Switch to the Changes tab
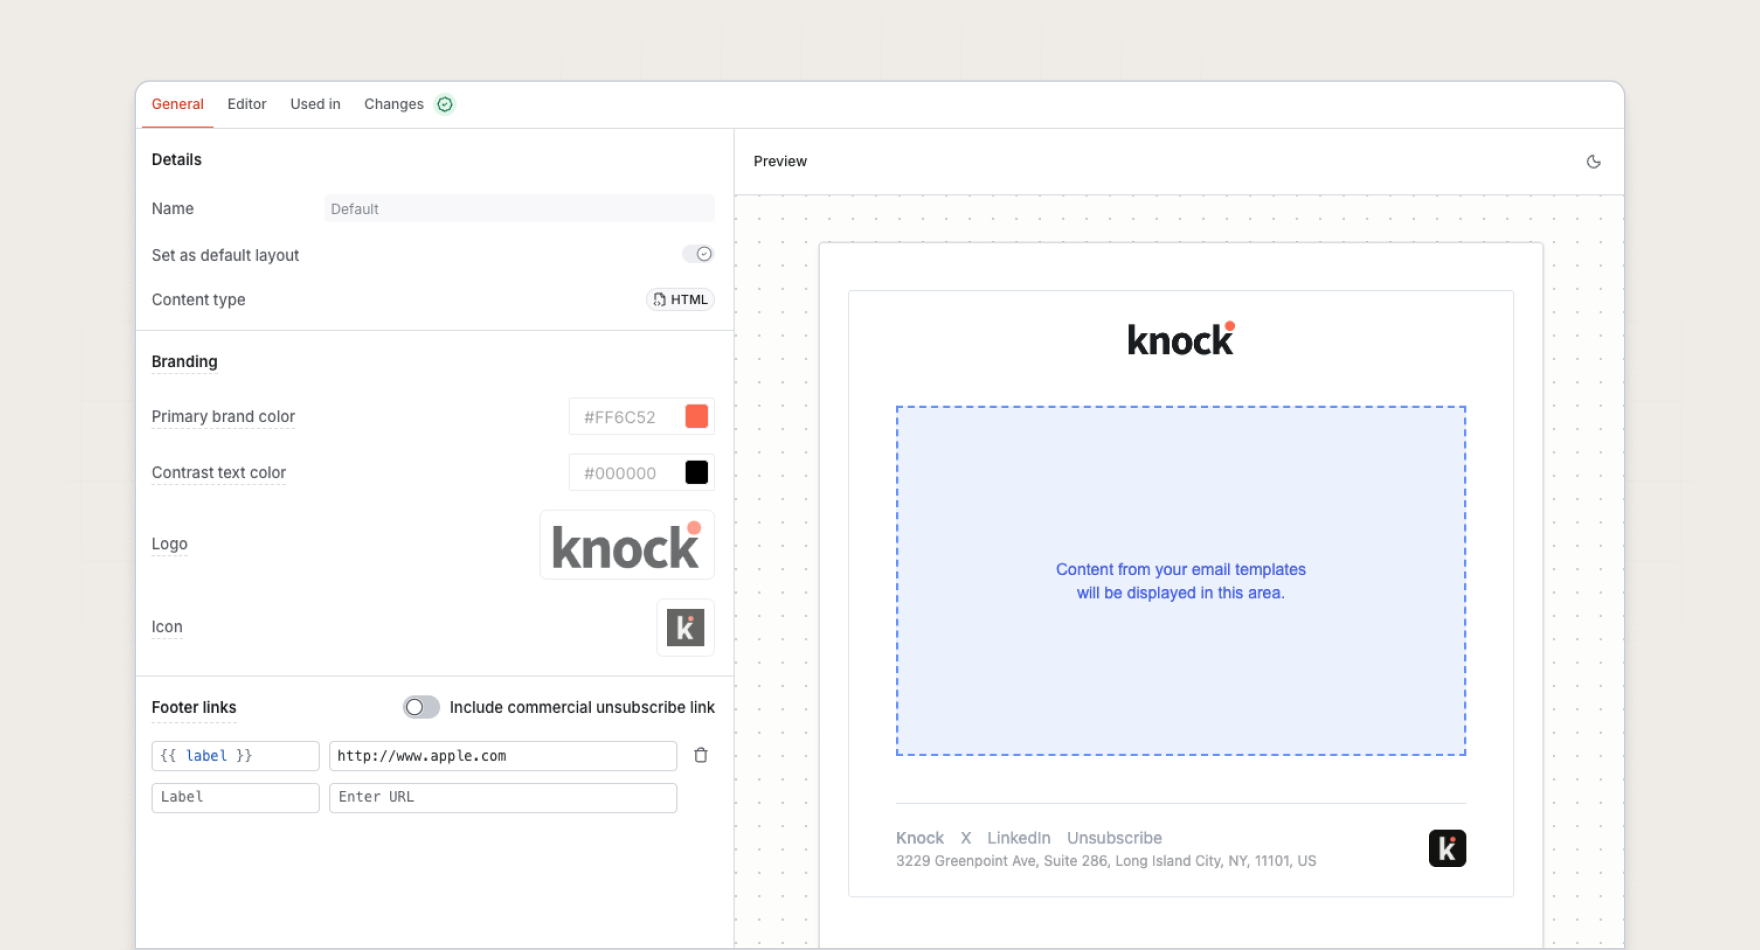 (x=394, y=104)
